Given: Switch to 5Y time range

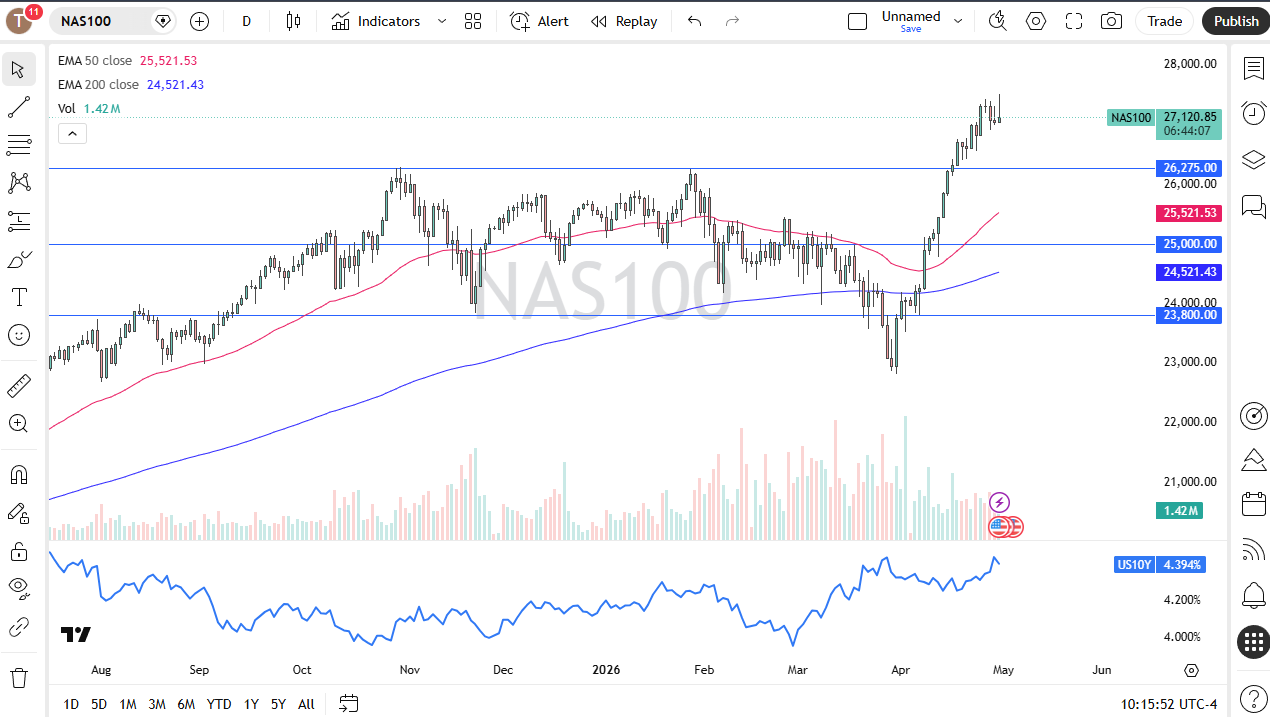Looking at the screenshot, I should click(278, 704).
